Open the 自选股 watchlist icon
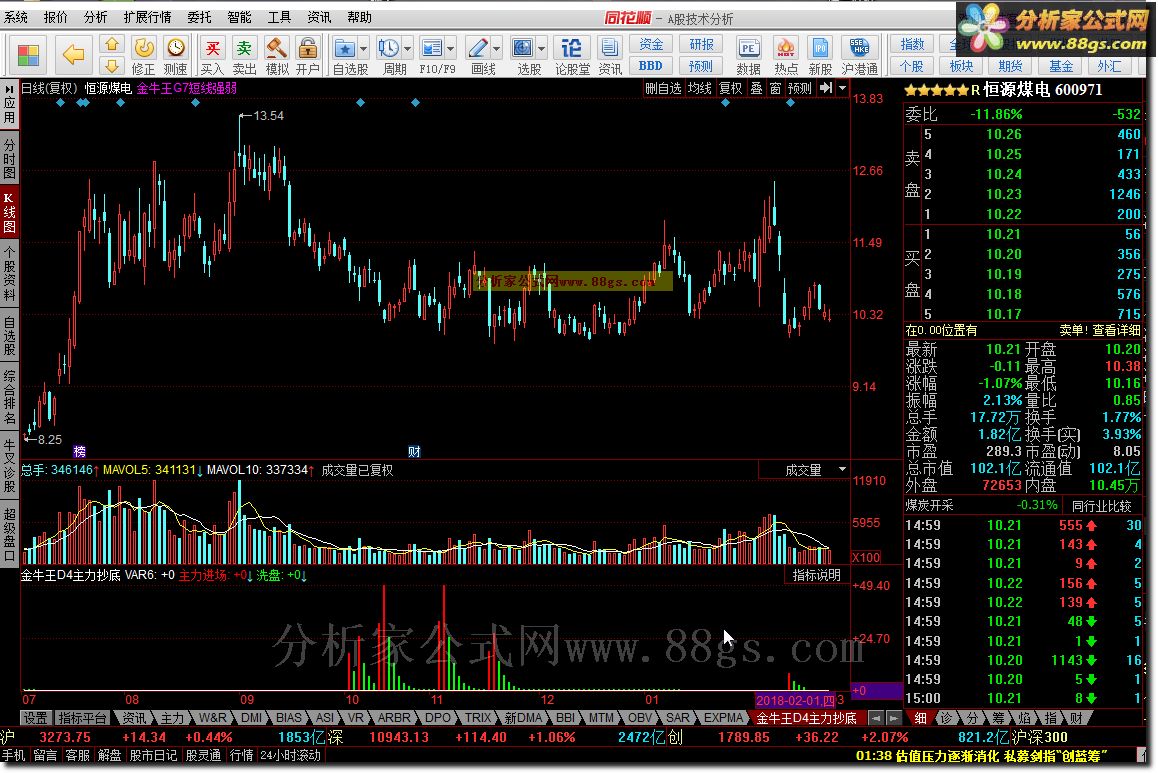This screenshot has height=773, width=1158. [x=345, y=55]
